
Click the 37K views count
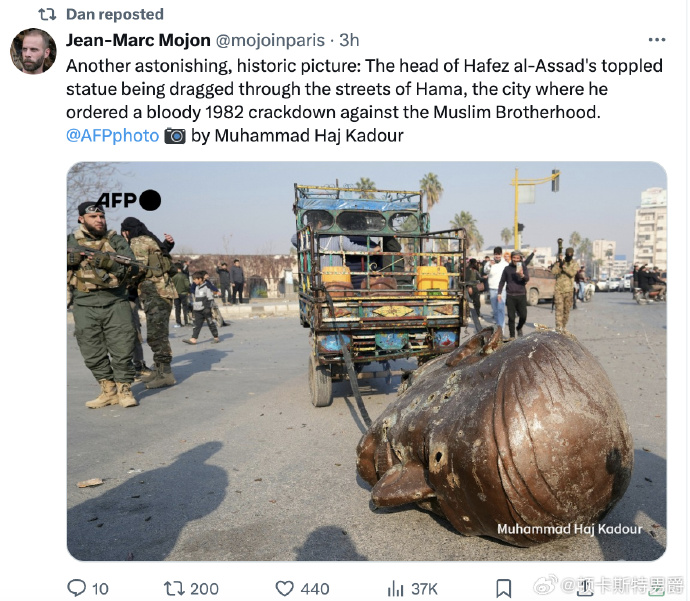click(424, 589)
